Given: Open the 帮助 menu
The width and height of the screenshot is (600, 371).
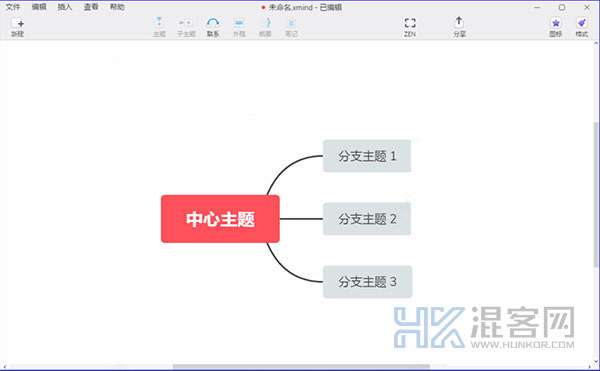Looking at the screenshot, I should coord(117,7).
